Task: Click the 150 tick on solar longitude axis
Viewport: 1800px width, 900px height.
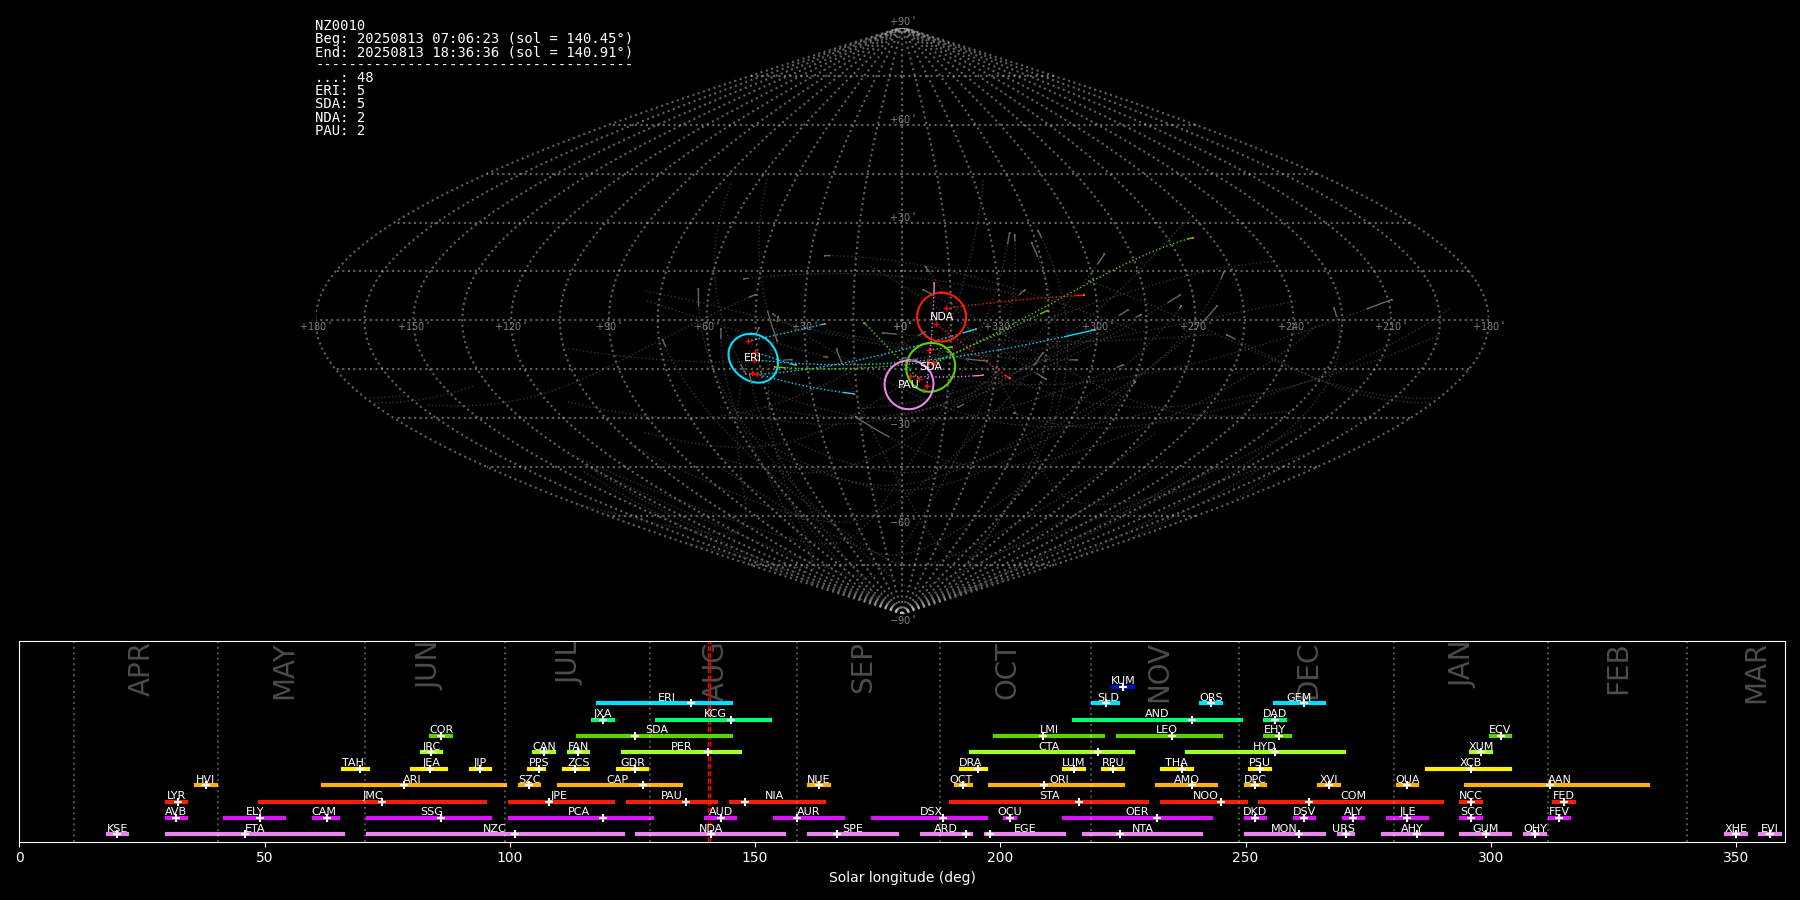Action: point(755,857)
